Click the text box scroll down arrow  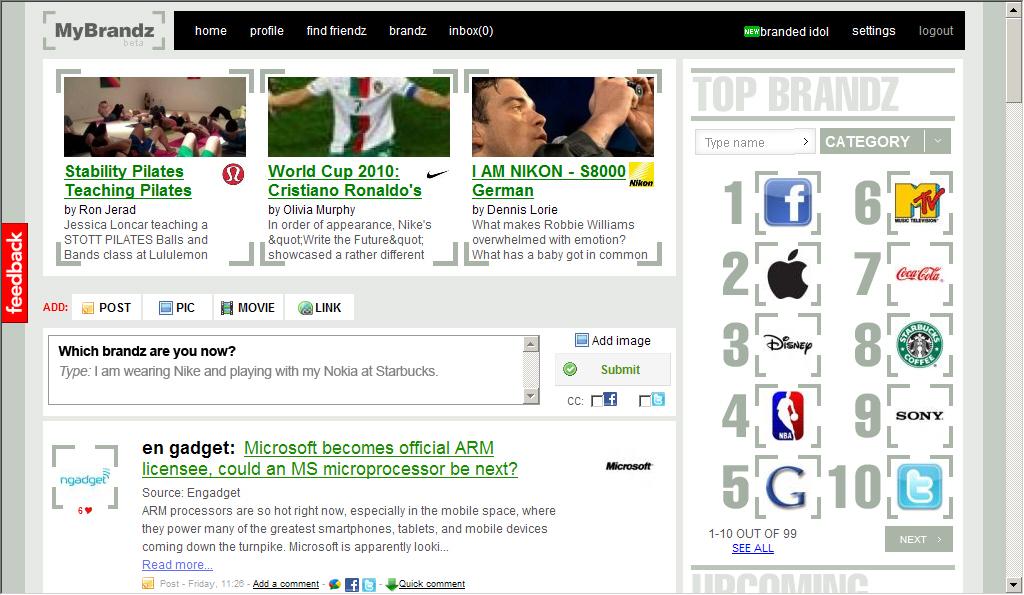point(531,396)
